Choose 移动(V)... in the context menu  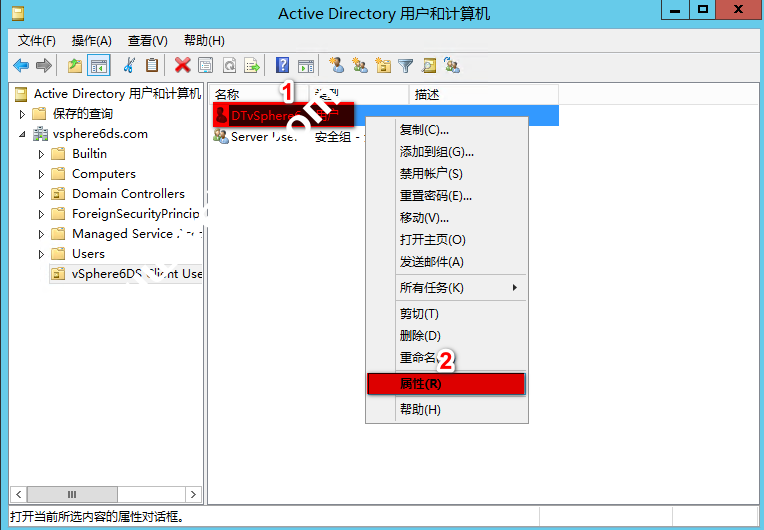pos(447,217)
